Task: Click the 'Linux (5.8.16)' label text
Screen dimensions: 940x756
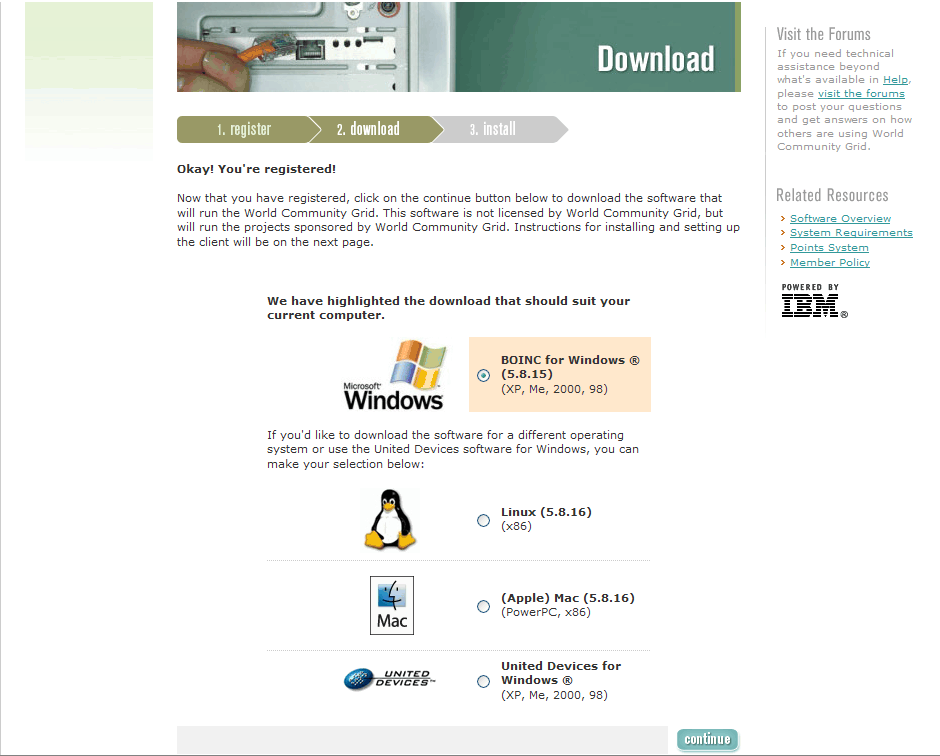Action: (546, 512)
